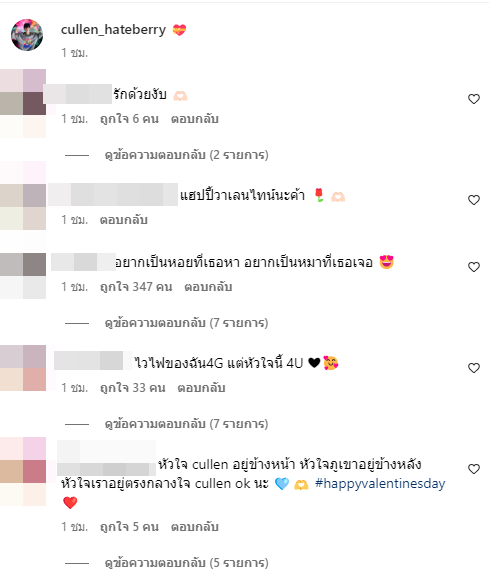The height and width of the screenshot is (578, 489).
Task: Like the อยากเป็นหอยที่เธอหา comment heart
Action: (474, 267)
